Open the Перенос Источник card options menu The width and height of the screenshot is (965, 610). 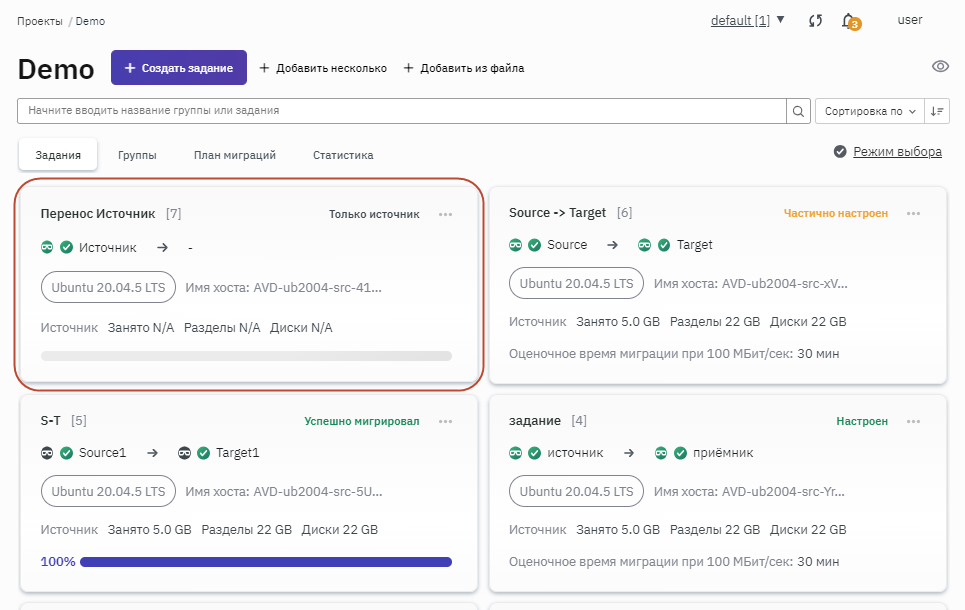pos(445,214)
